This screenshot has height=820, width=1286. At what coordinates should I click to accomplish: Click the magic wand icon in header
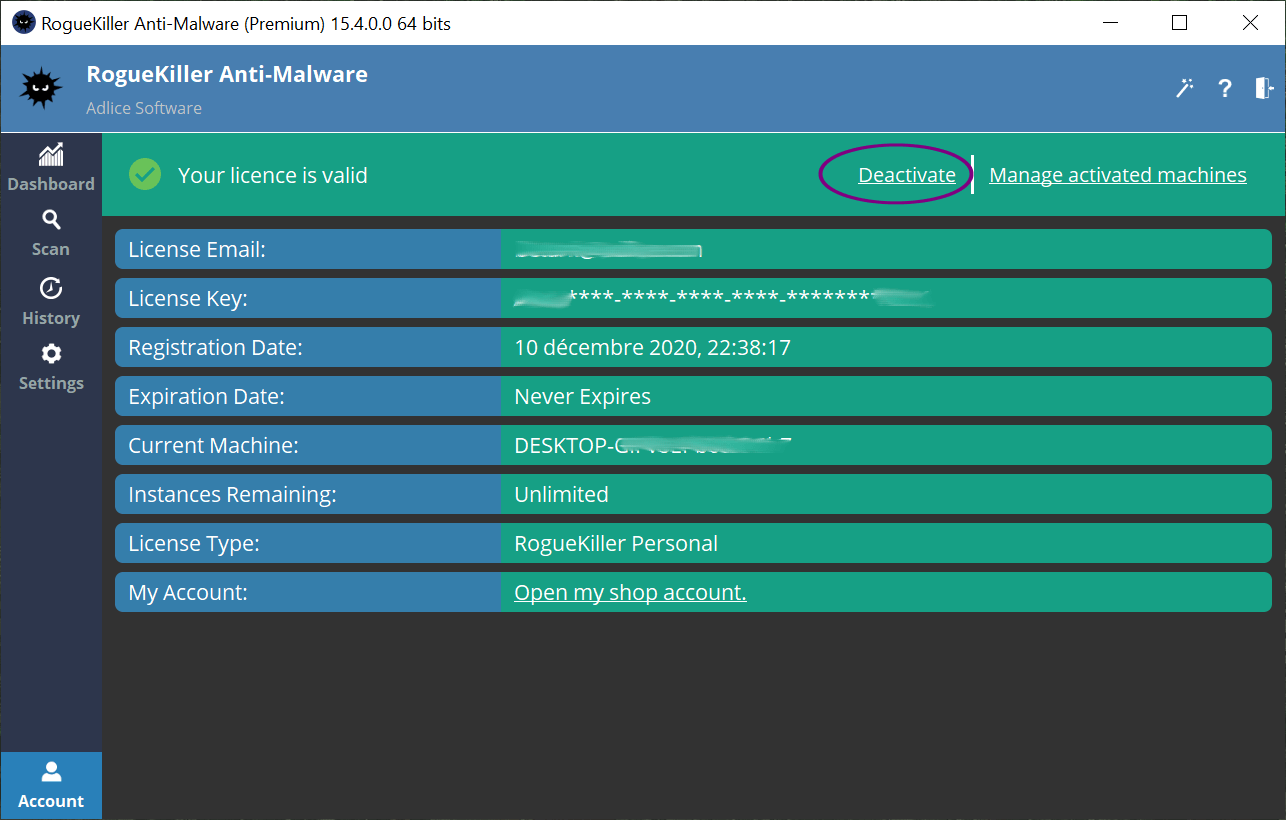[x=1185, y=89]
